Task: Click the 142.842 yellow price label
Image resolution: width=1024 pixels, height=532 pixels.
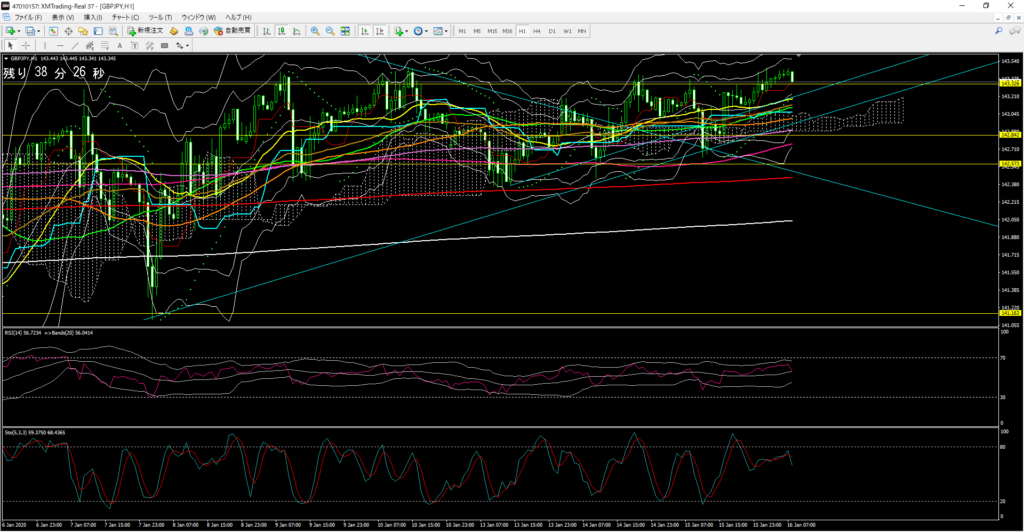Action: pos(1010,135)
